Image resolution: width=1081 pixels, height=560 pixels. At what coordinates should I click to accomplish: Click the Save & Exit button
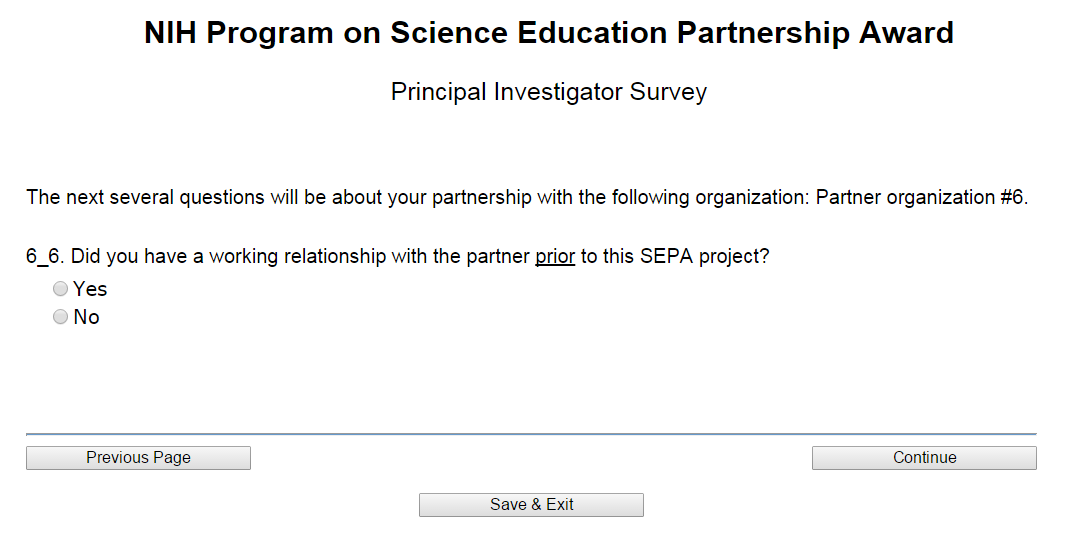531,505
